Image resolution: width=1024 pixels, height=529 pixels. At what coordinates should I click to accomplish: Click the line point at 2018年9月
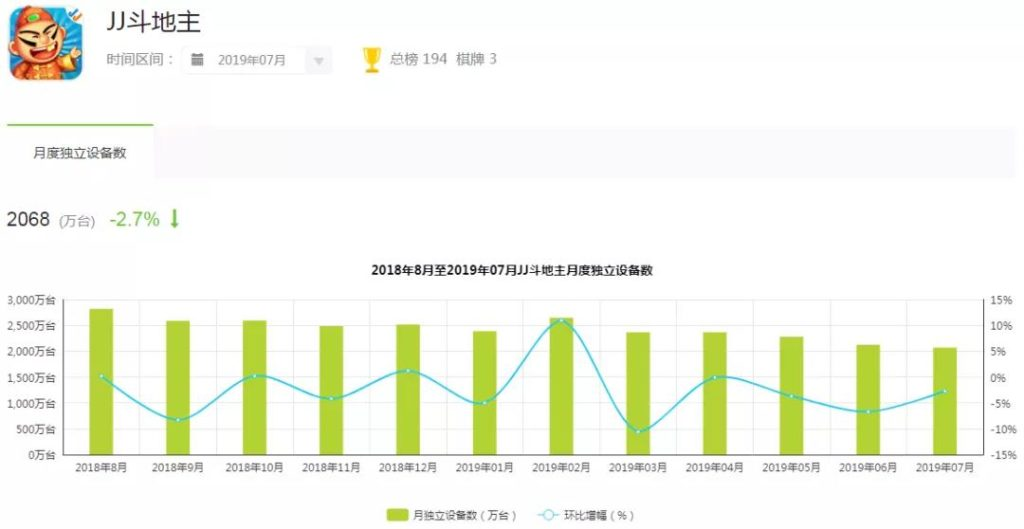[x=178, y=419]
